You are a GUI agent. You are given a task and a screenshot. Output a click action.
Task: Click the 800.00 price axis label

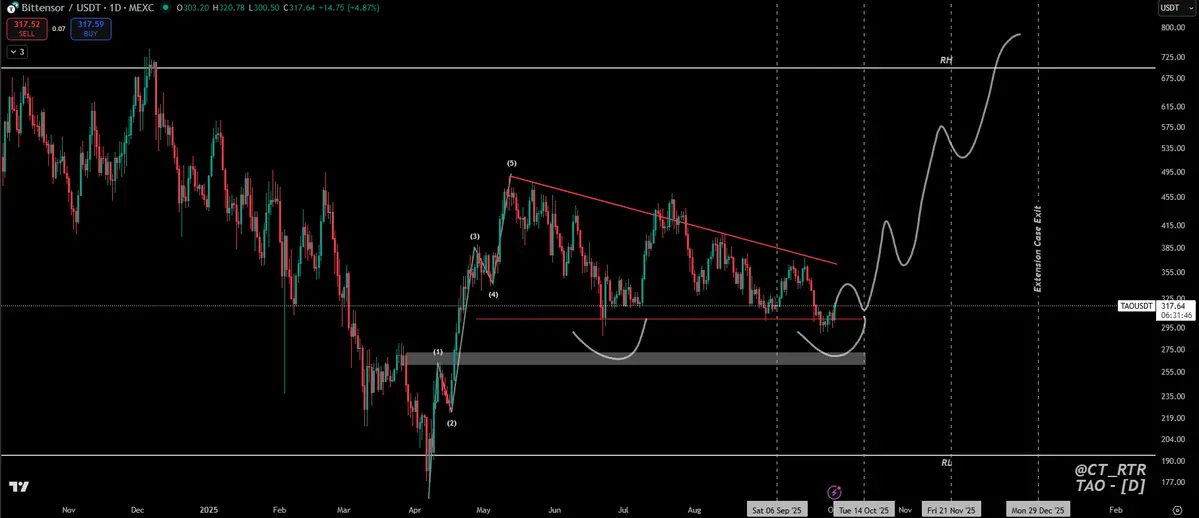point(1171,28)
